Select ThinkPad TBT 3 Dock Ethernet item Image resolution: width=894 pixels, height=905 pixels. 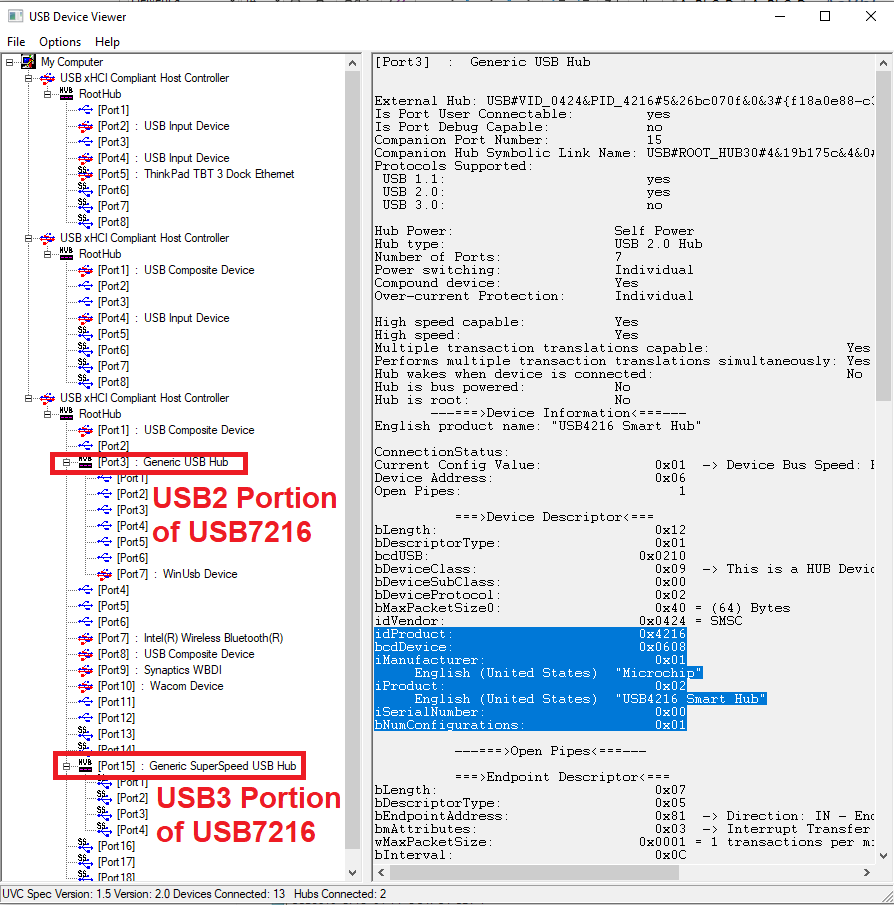pos(196,174)
